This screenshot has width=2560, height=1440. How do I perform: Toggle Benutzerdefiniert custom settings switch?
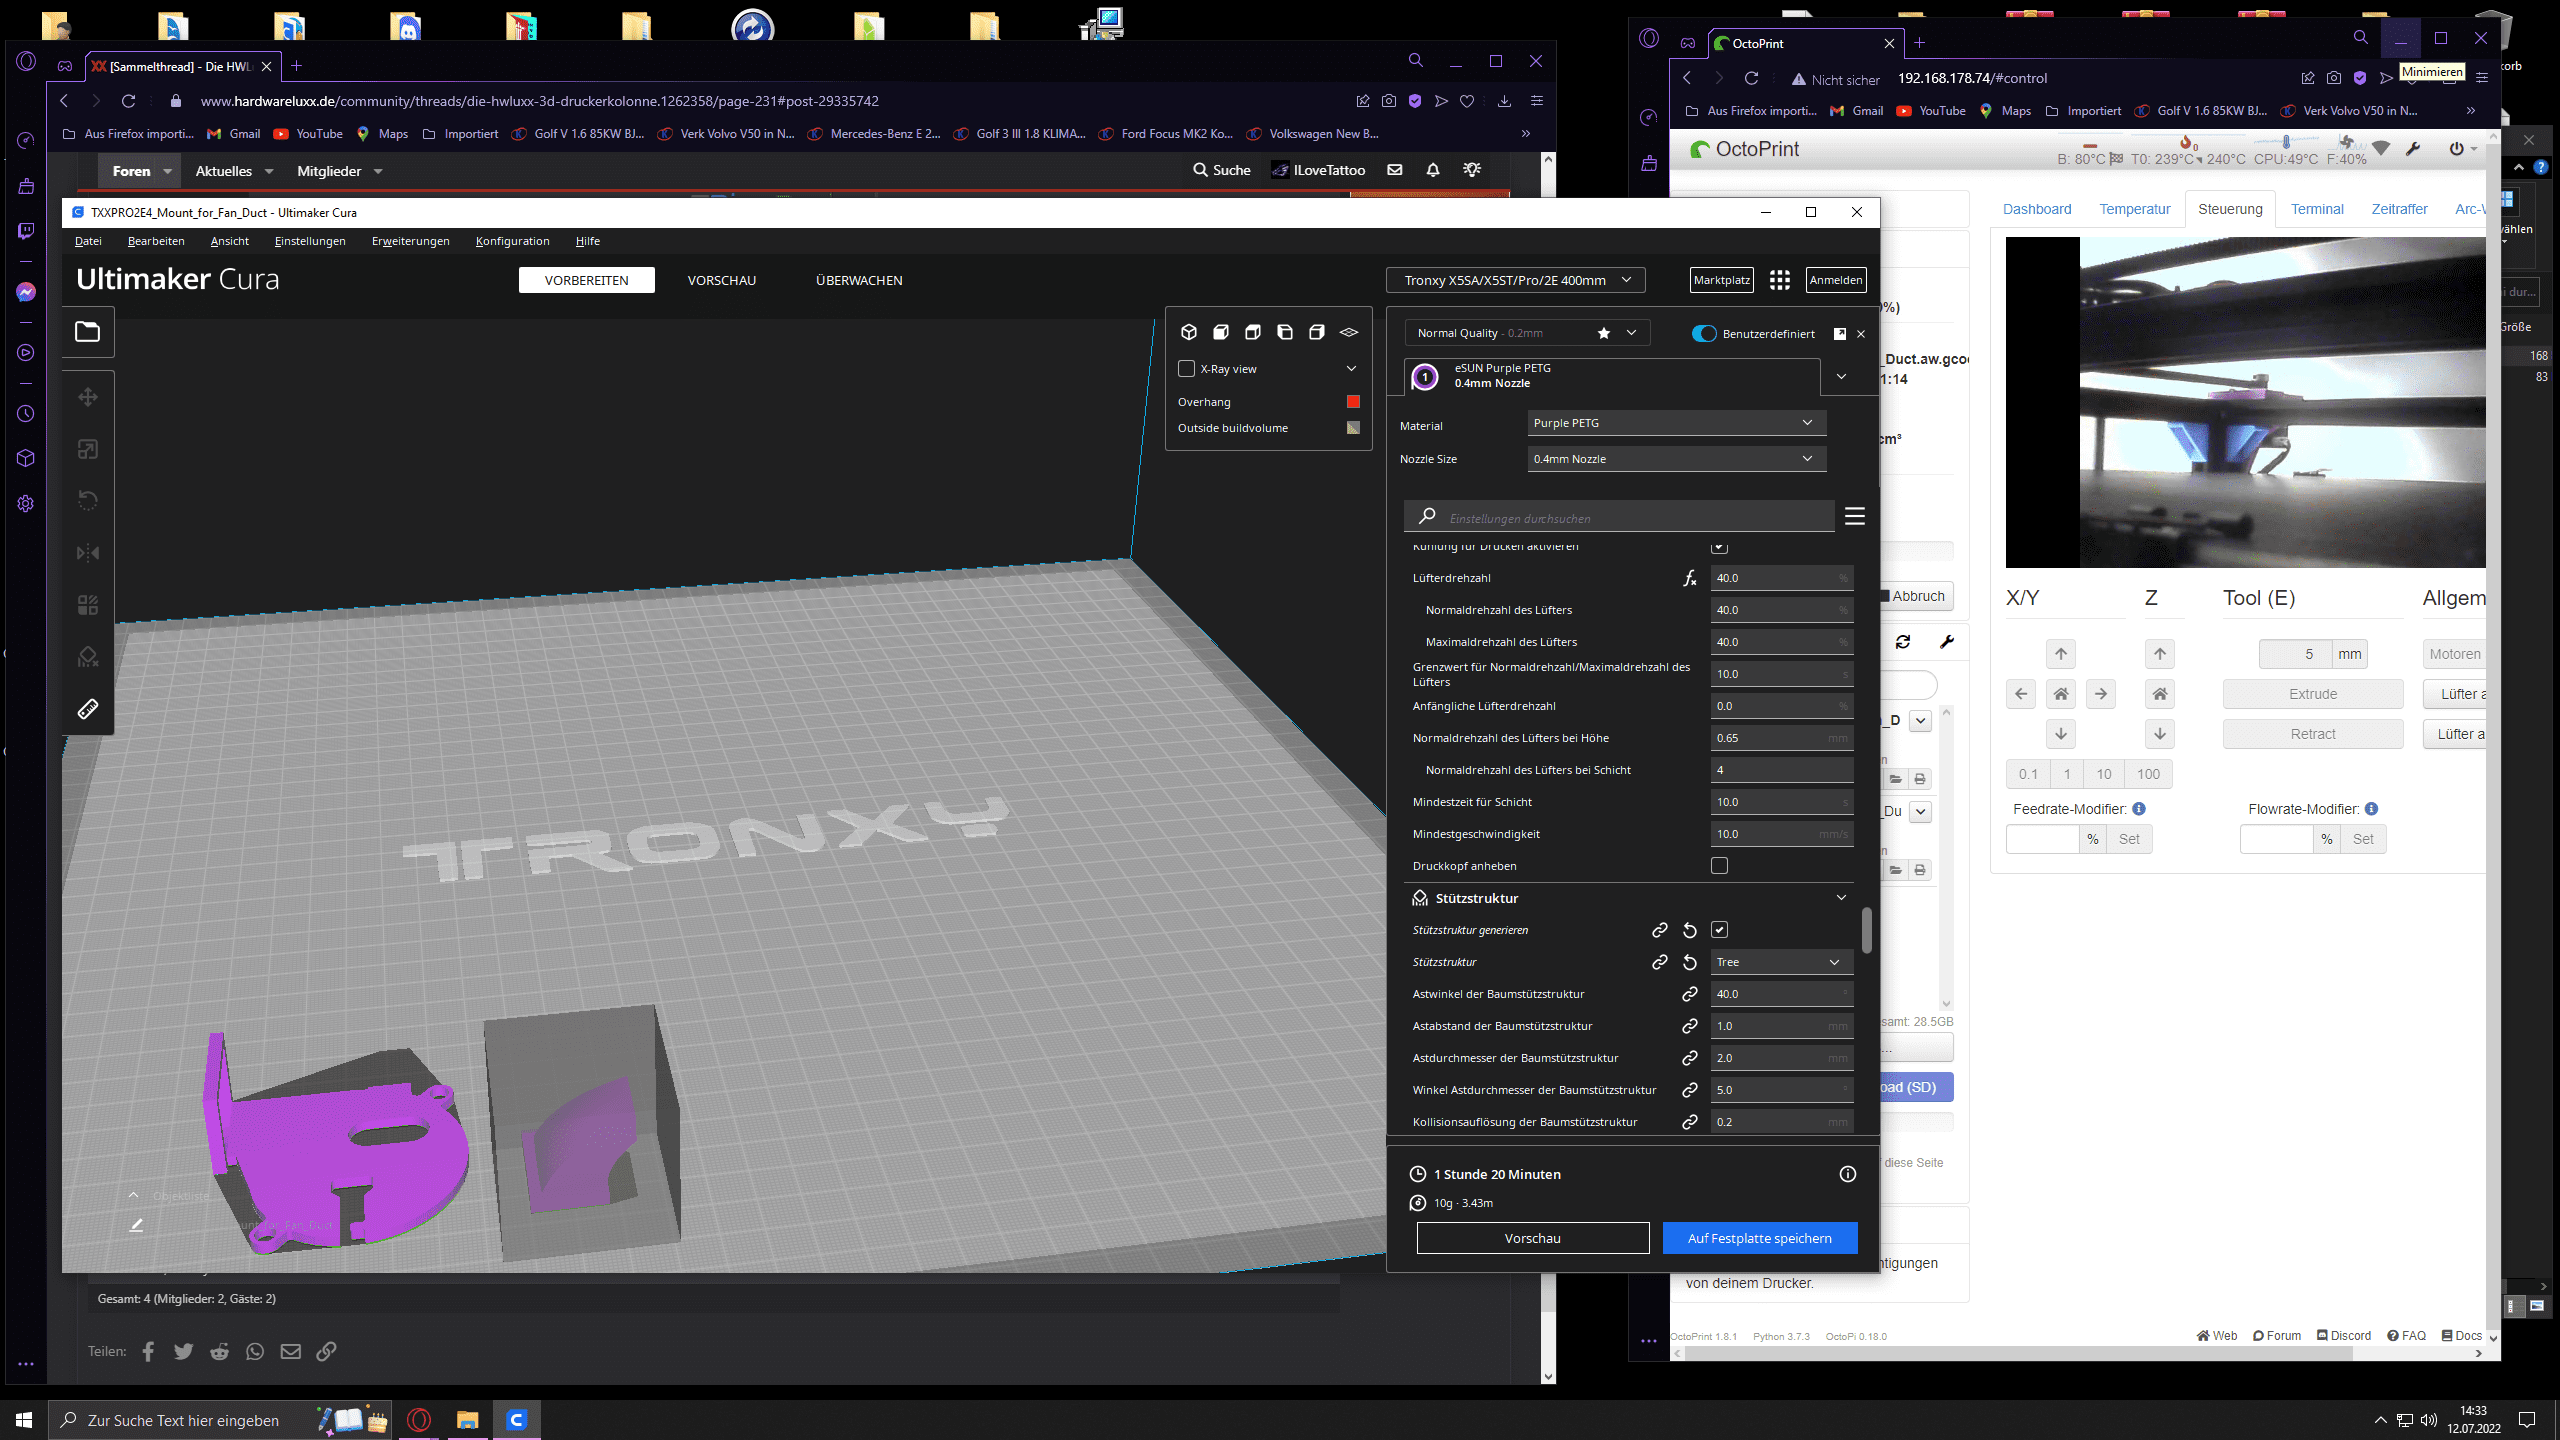pyautogui.click(x=1704, y=334)
